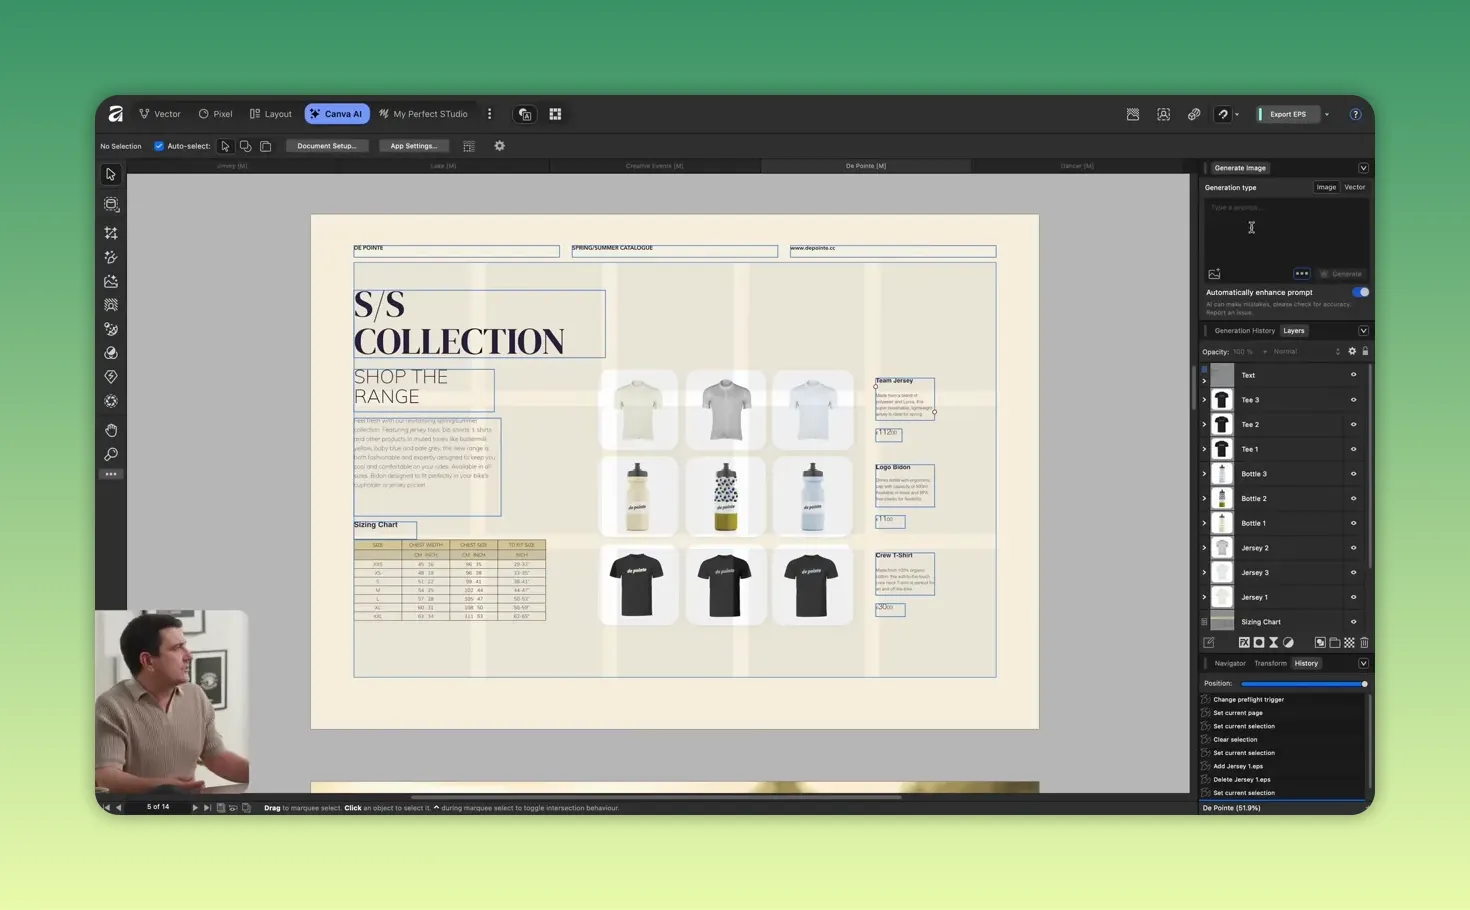Collapse the History panel with its chevron
Screen dimensions: 1470x910
(x=1363, y=663)
